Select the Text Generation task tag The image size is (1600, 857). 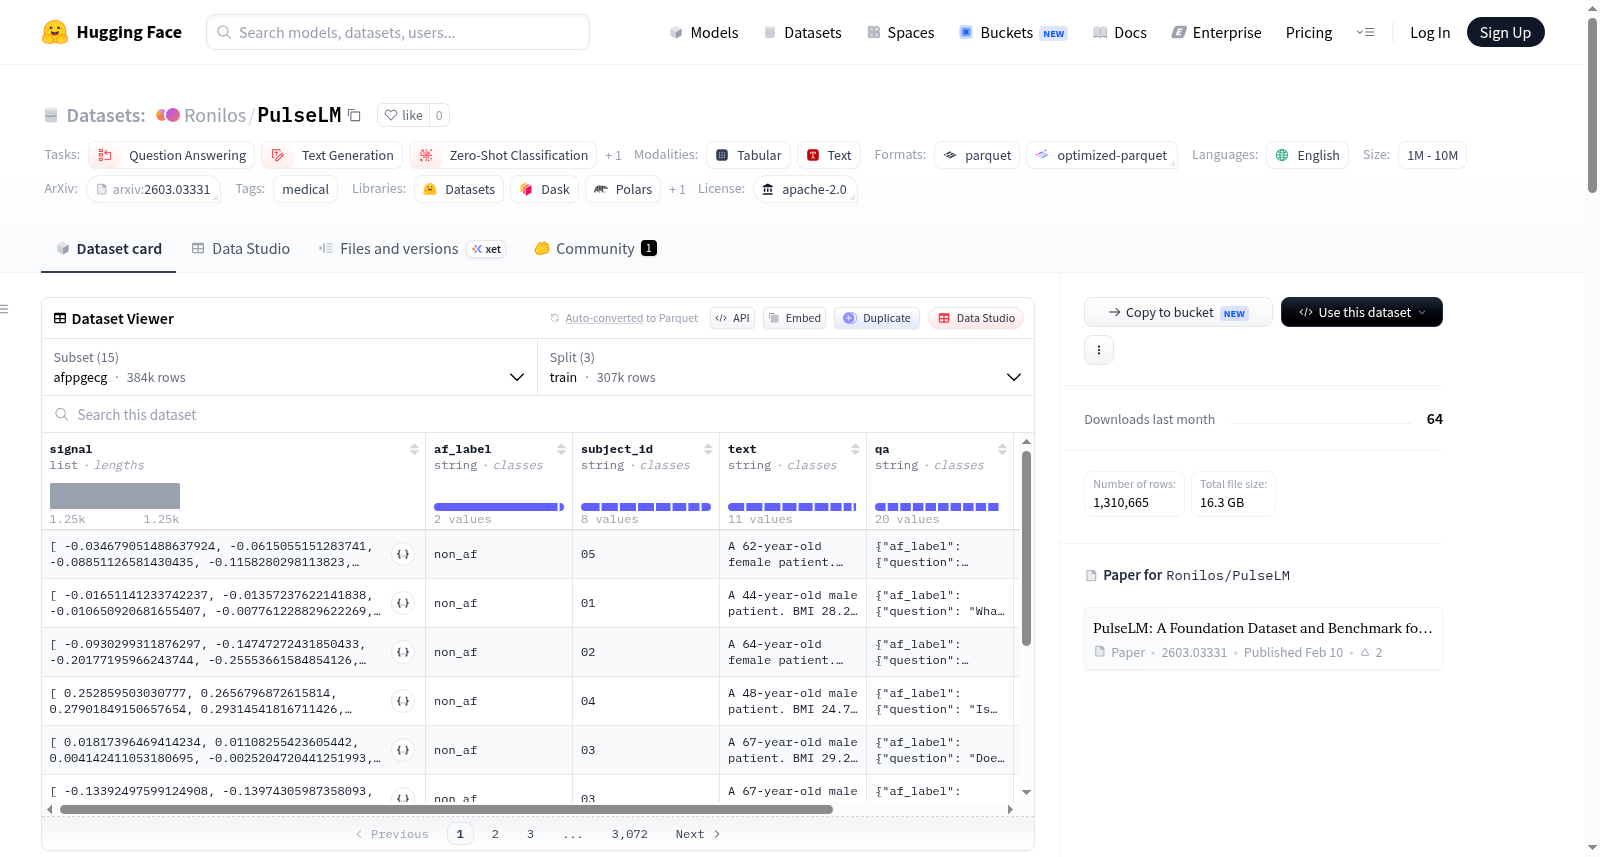coord(333,155)
